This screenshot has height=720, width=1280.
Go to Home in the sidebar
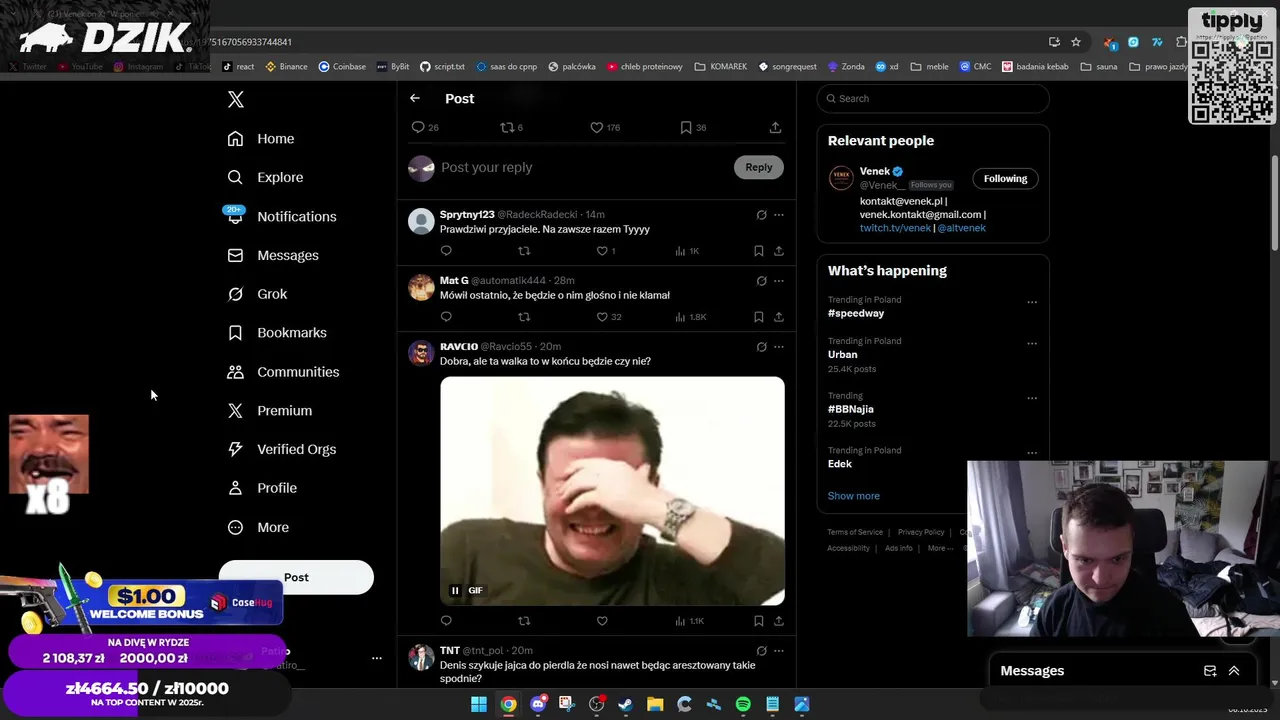point(261,139)
